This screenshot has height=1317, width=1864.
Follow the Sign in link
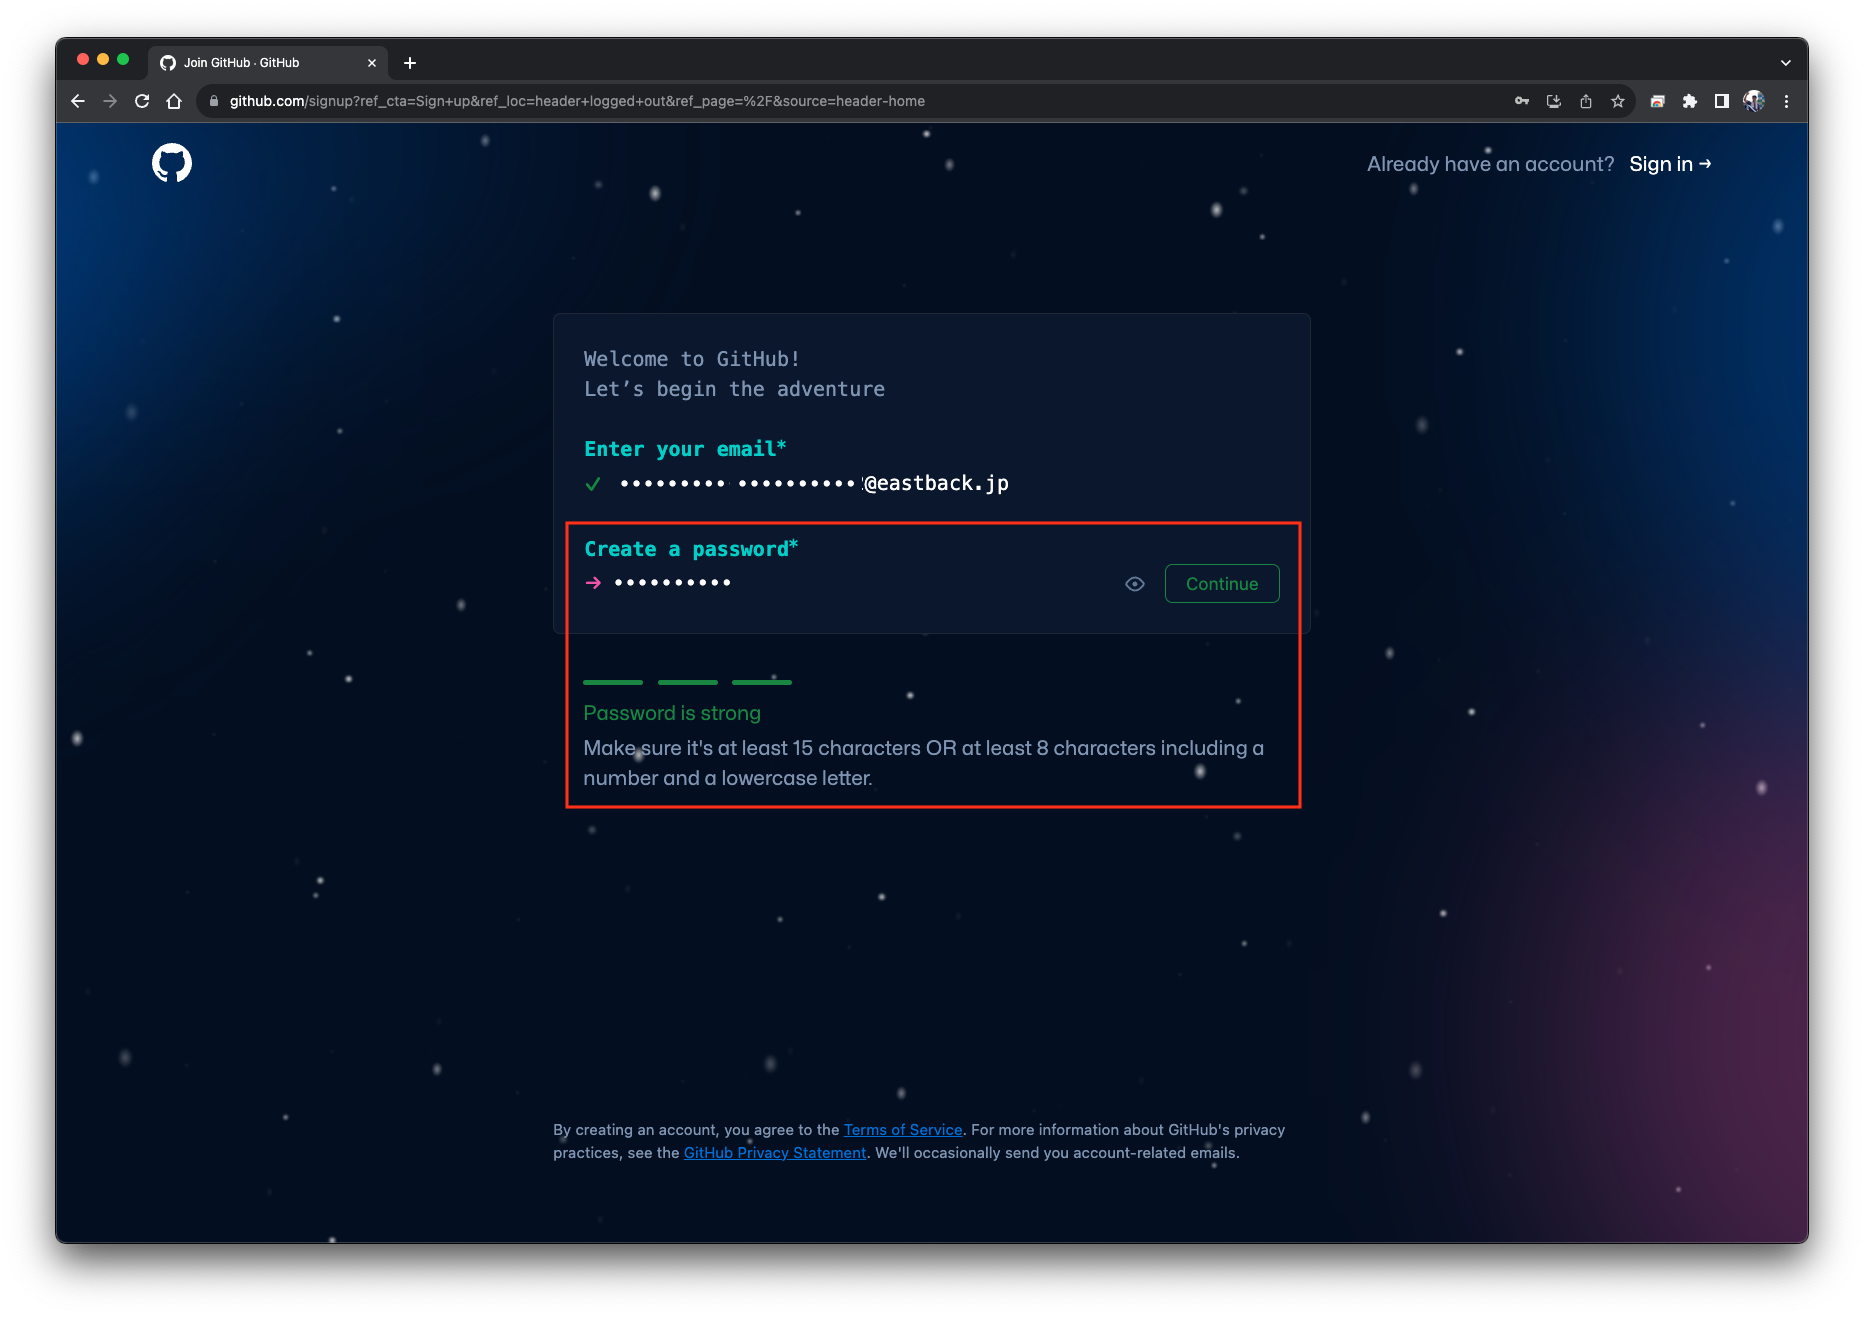pyautogui.click(x=1670, y=164)
